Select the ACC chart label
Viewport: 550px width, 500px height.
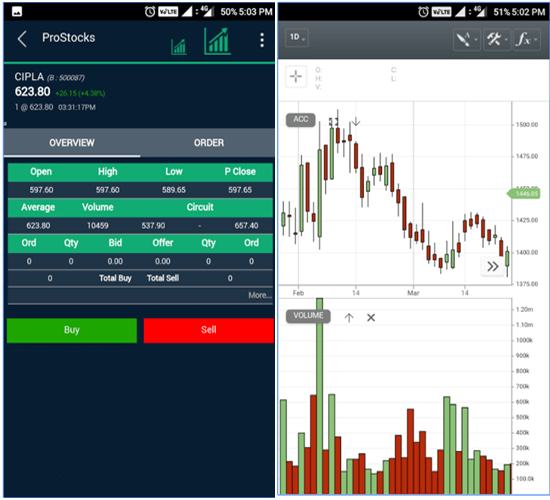click(x=301, y=120)
